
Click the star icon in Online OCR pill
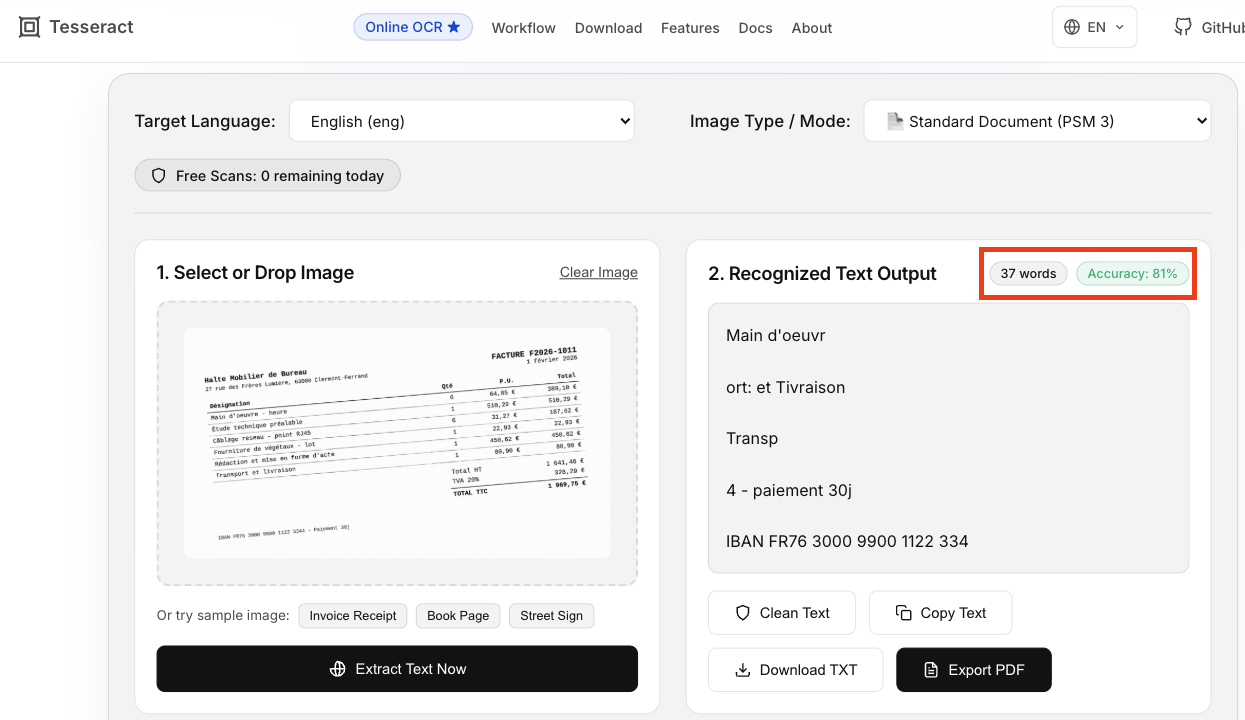click(454, 27)
